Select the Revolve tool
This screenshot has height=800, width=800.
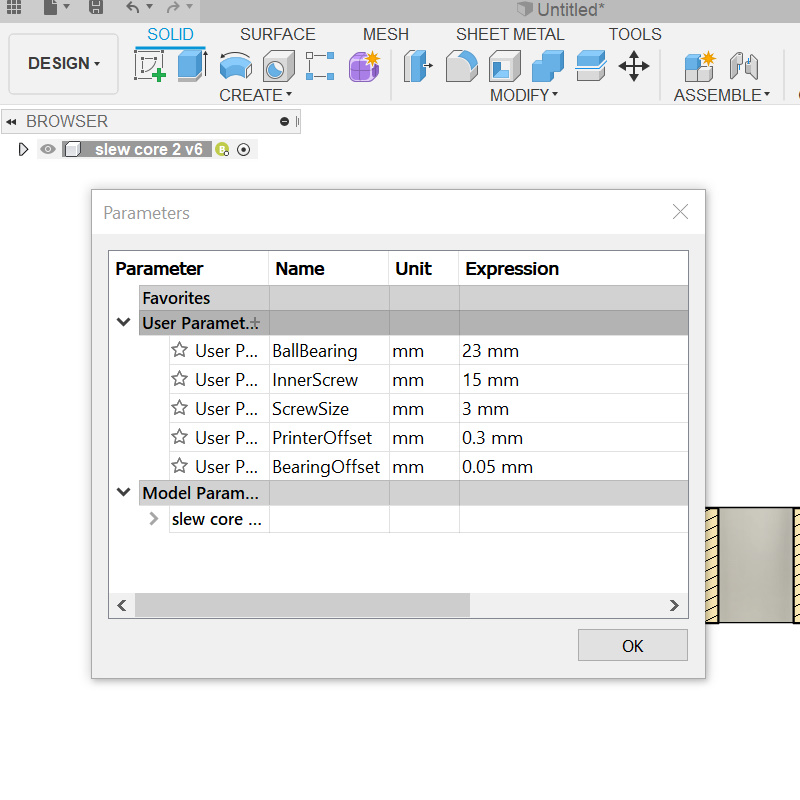point(236,66)
